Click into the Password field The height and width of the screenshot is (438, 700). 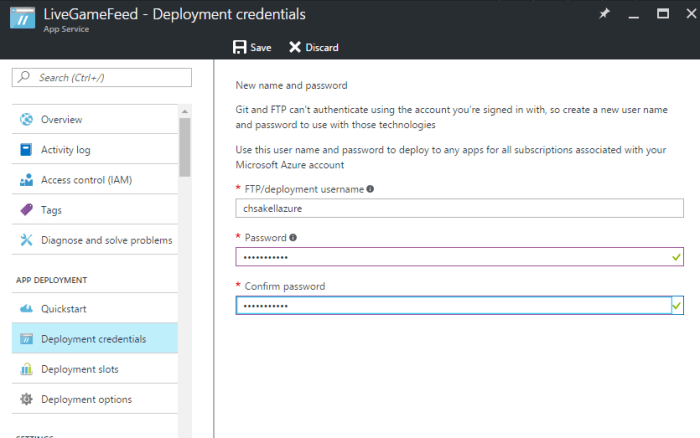point(459,257)
